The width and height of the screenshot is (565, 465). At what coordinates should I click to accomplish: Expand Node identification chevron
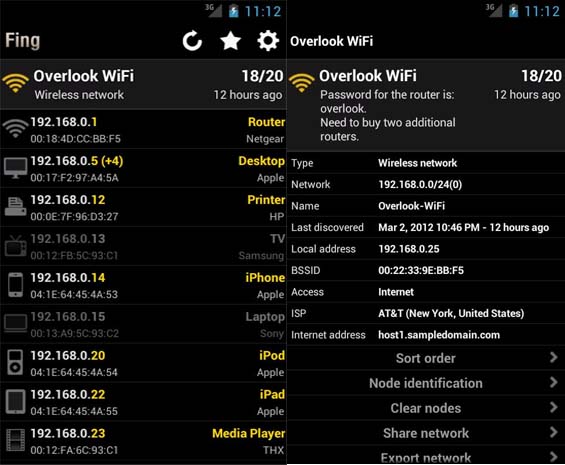[554, 382]
